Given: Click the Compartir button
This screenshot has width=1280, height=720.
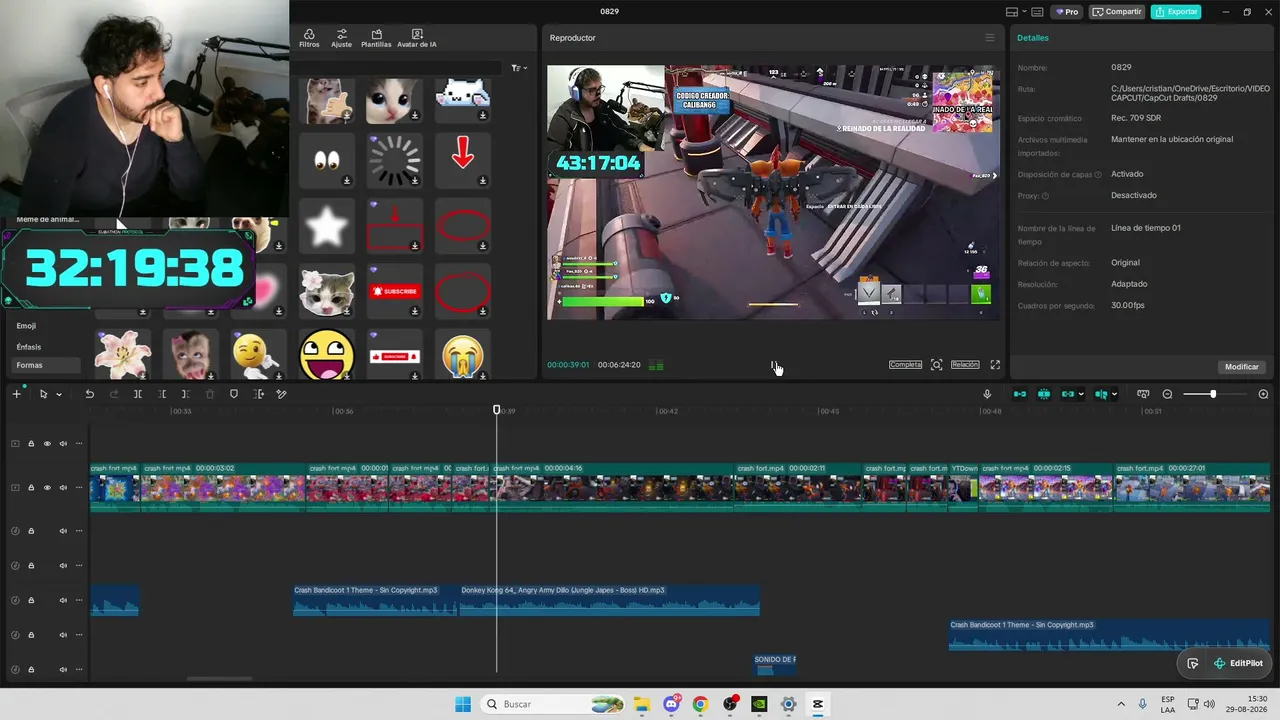Looking at the screenshot, I should [1117, 12].
